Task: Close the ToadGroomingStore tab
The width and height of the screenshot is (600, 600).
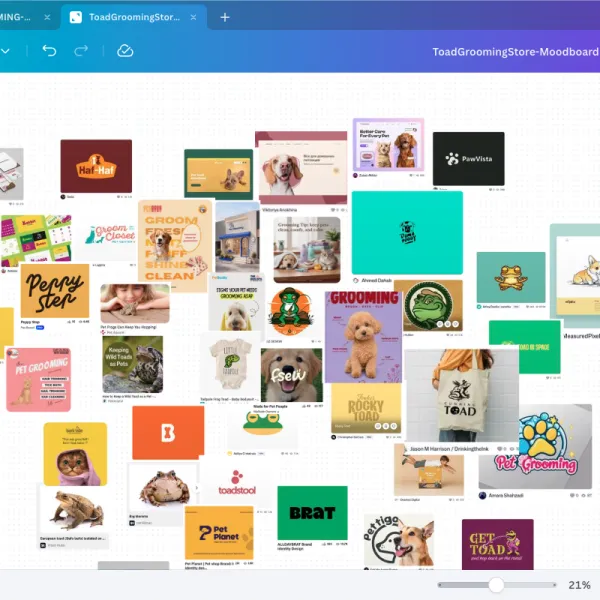Action: pos(193,17)
